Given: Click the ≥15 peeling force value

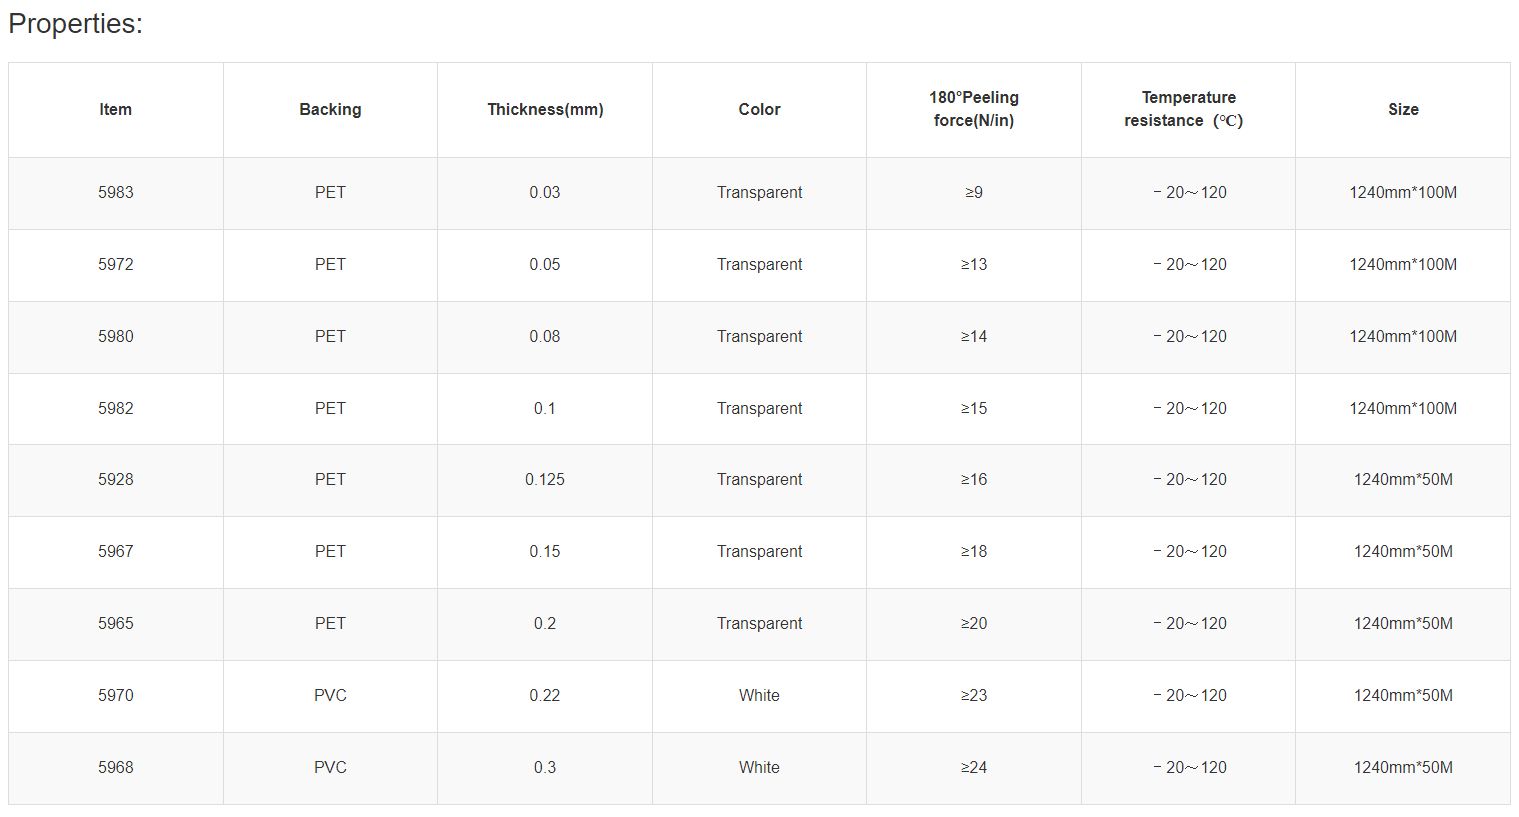Looking at the screenshot, I should 974,409.
